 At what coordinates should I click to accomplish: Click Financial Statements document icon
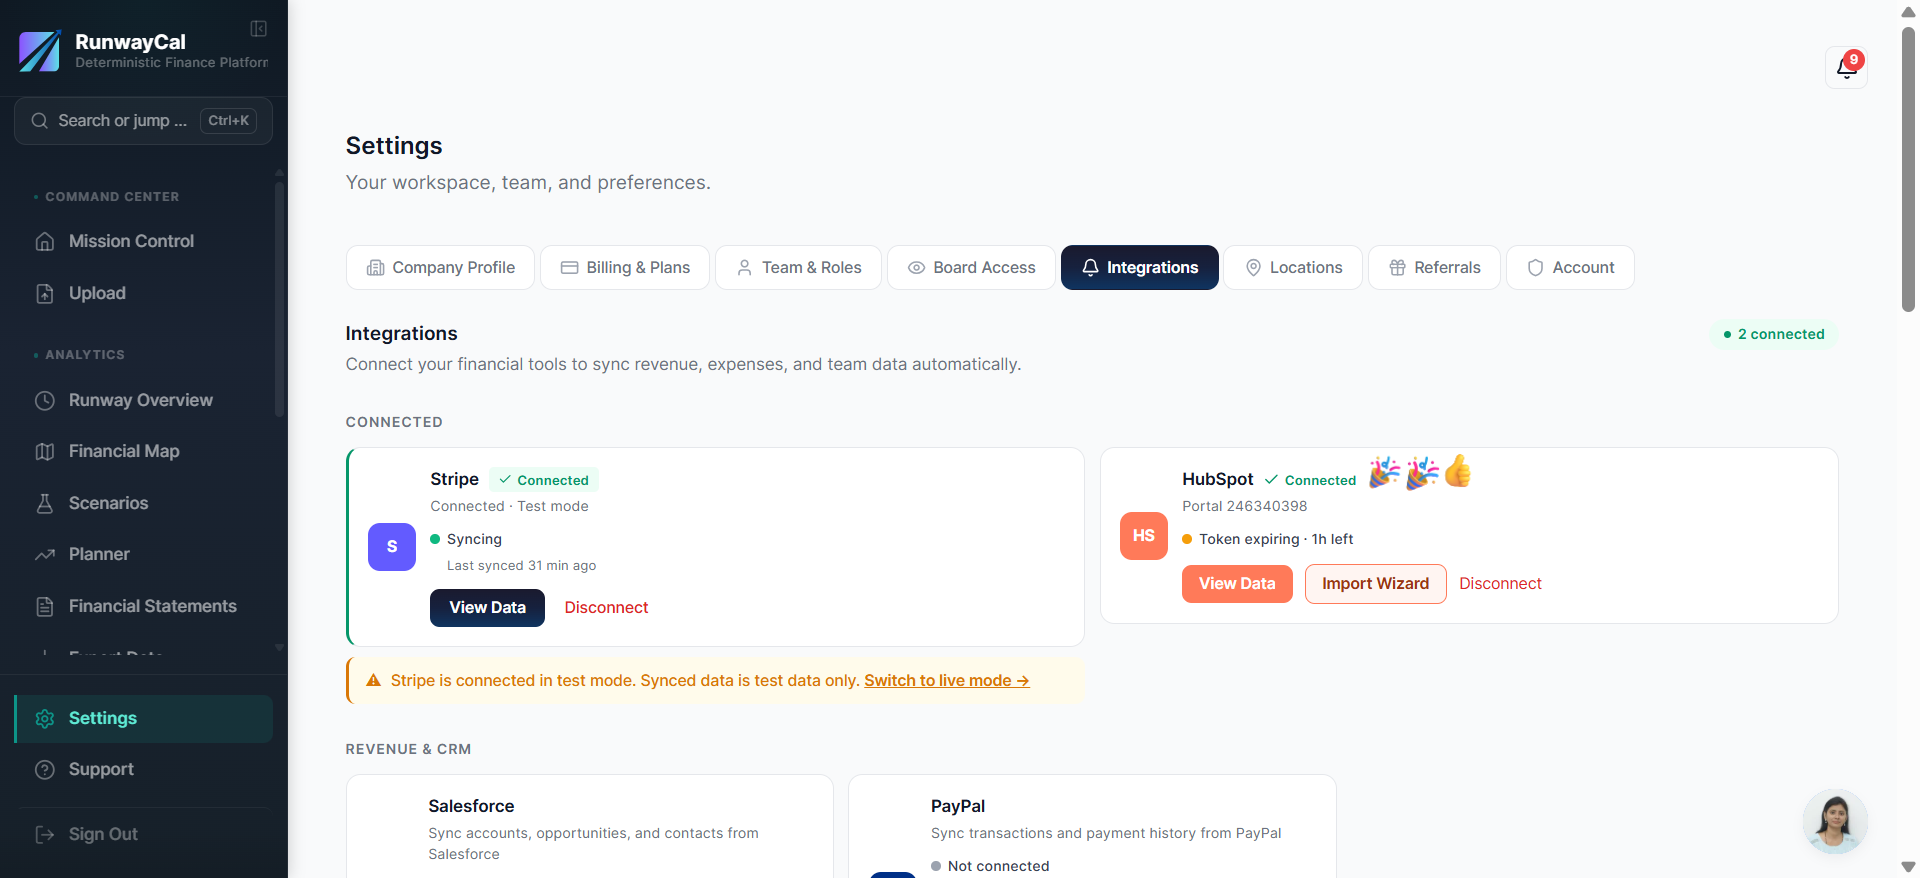coord(45,607)
